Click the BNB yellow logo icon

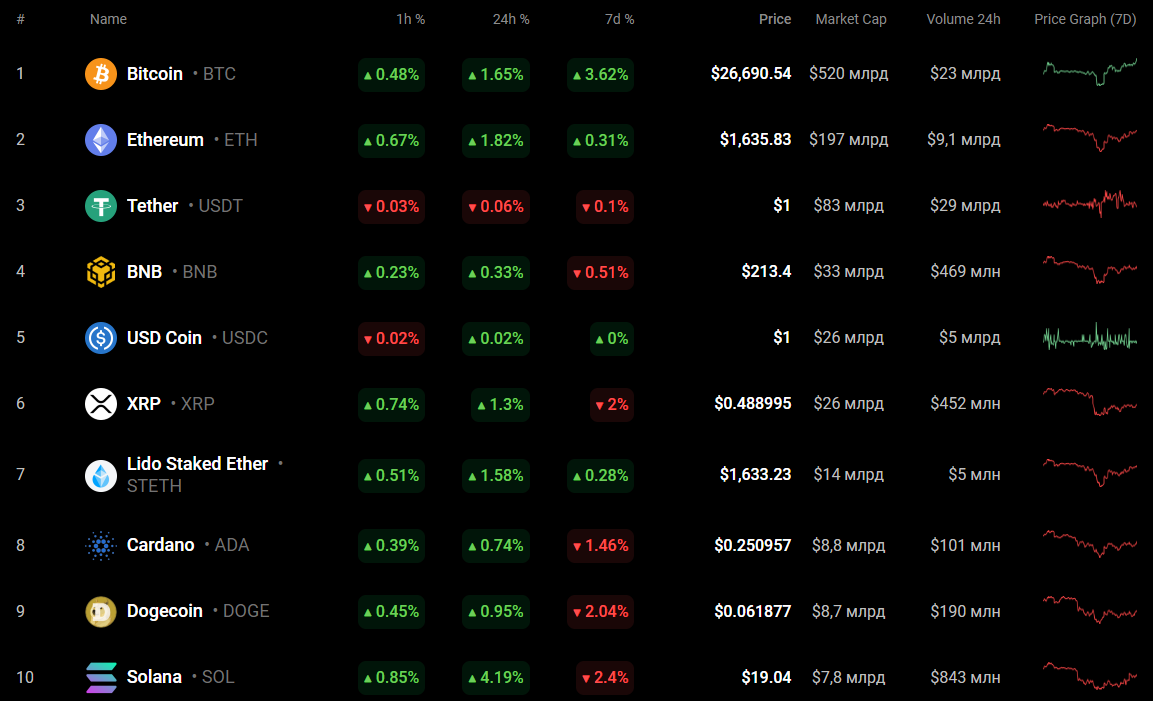coord(101,272)
